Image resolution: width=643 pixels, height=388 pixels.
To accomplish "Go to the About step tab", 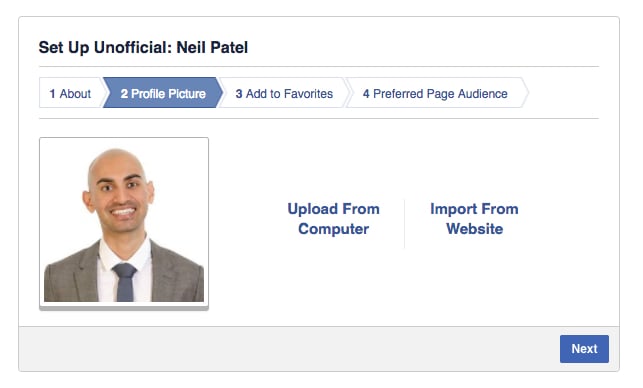I will click(x=71, y=93).
